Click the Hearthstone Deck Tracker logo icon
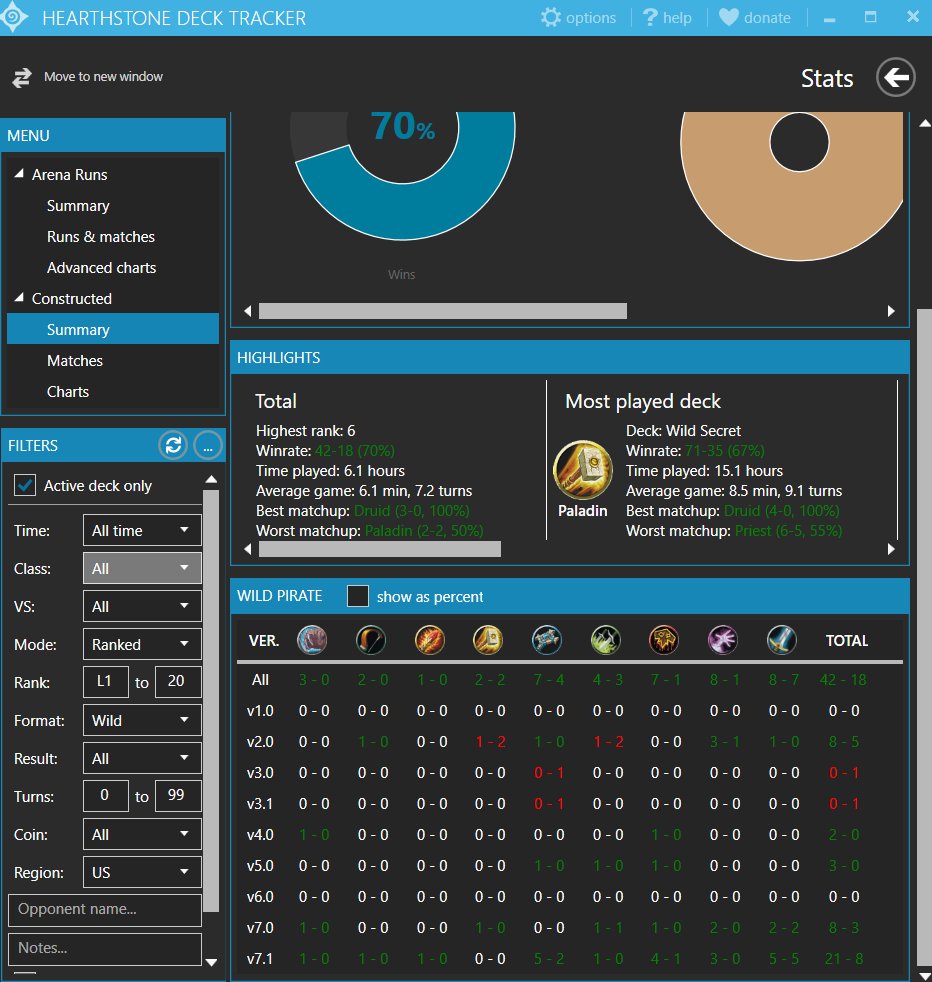The width and height of the screenshot is (932, 982). pos(14,17)
